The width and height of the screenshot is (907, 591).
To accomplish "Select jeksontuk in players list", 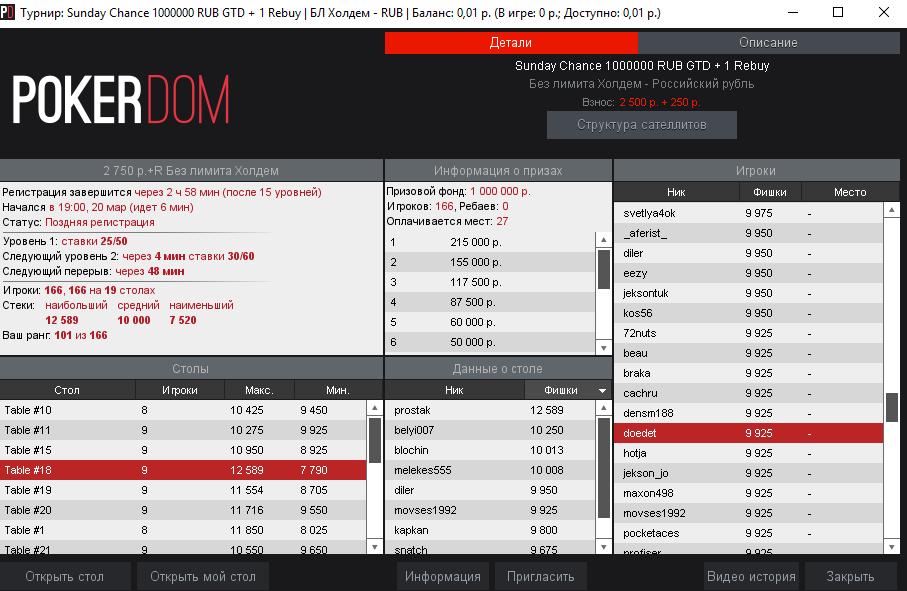I will pyautogui.click(x=749, y=293).
